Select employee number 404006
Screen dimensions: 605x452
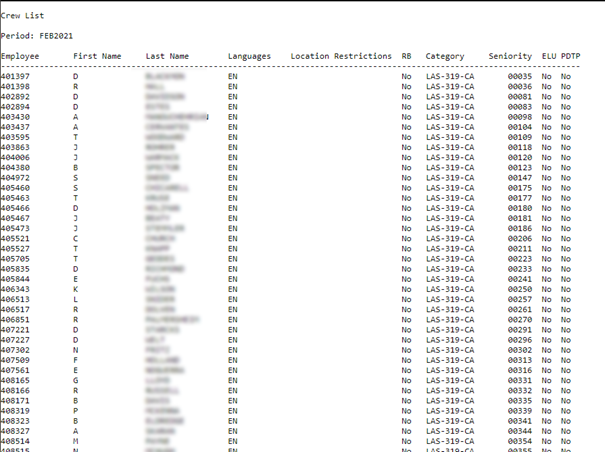coord(15,157)
